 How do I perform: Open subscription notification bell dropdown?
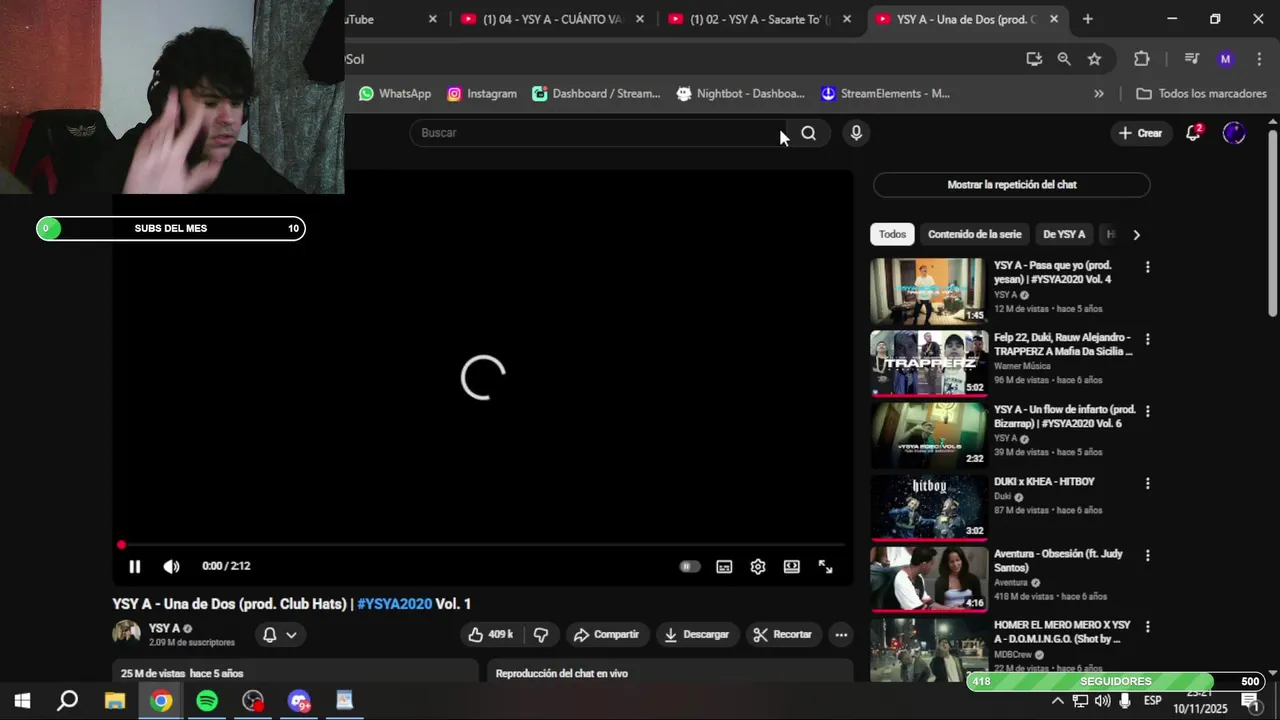(280, 635)
